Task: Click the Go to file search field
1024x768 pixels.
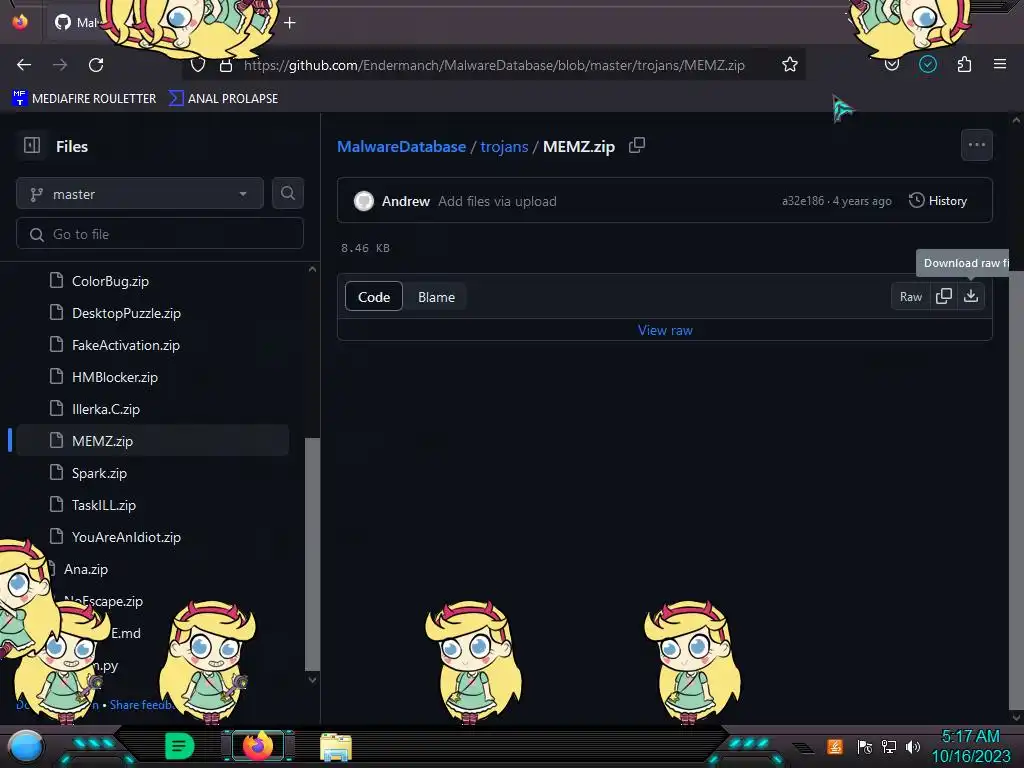Action: (x=160, y=234)
